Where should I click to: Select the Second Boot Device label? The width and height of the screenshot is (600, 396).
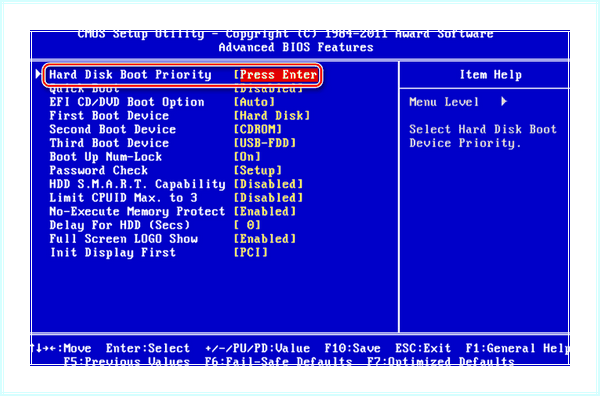(x=112, y=130)
